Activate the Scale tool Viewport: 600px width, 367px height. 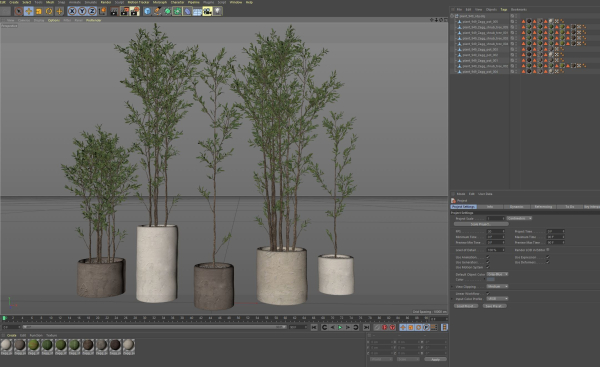[39, 11]
